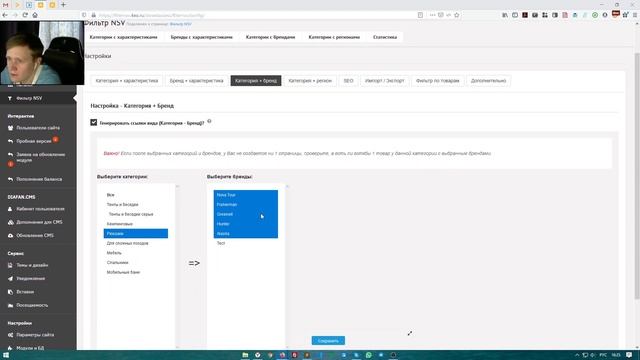Open Пробная версия in the sidebar

point(34,141)
